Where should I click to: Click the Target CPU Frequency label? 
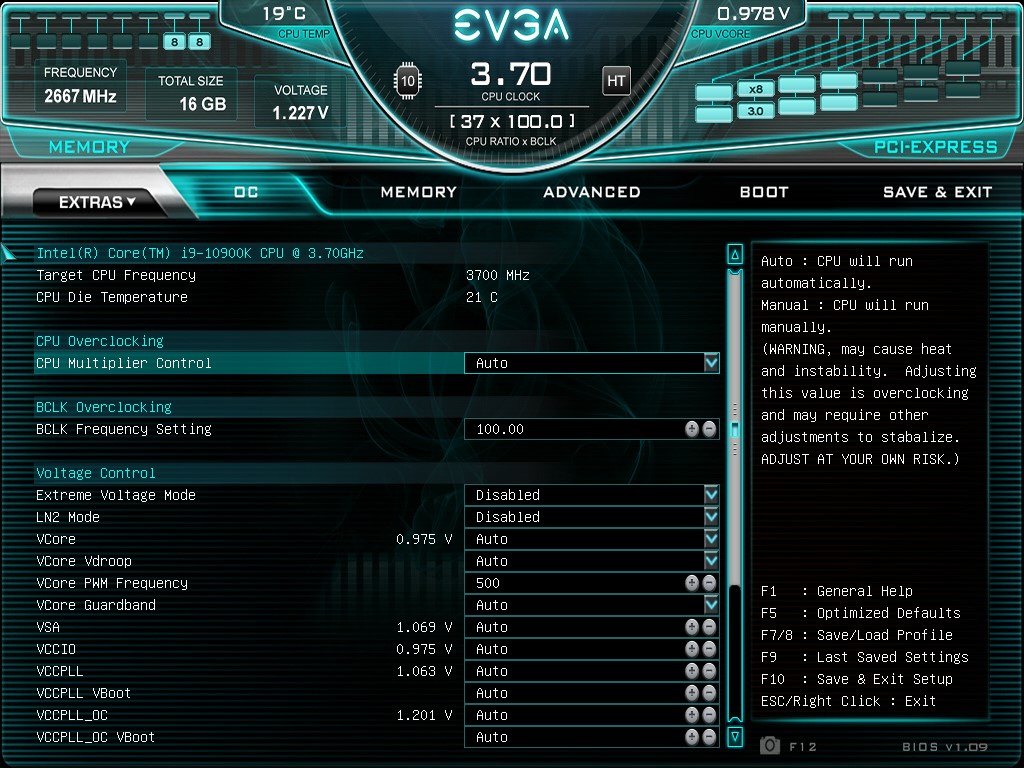tap(116, 276)
